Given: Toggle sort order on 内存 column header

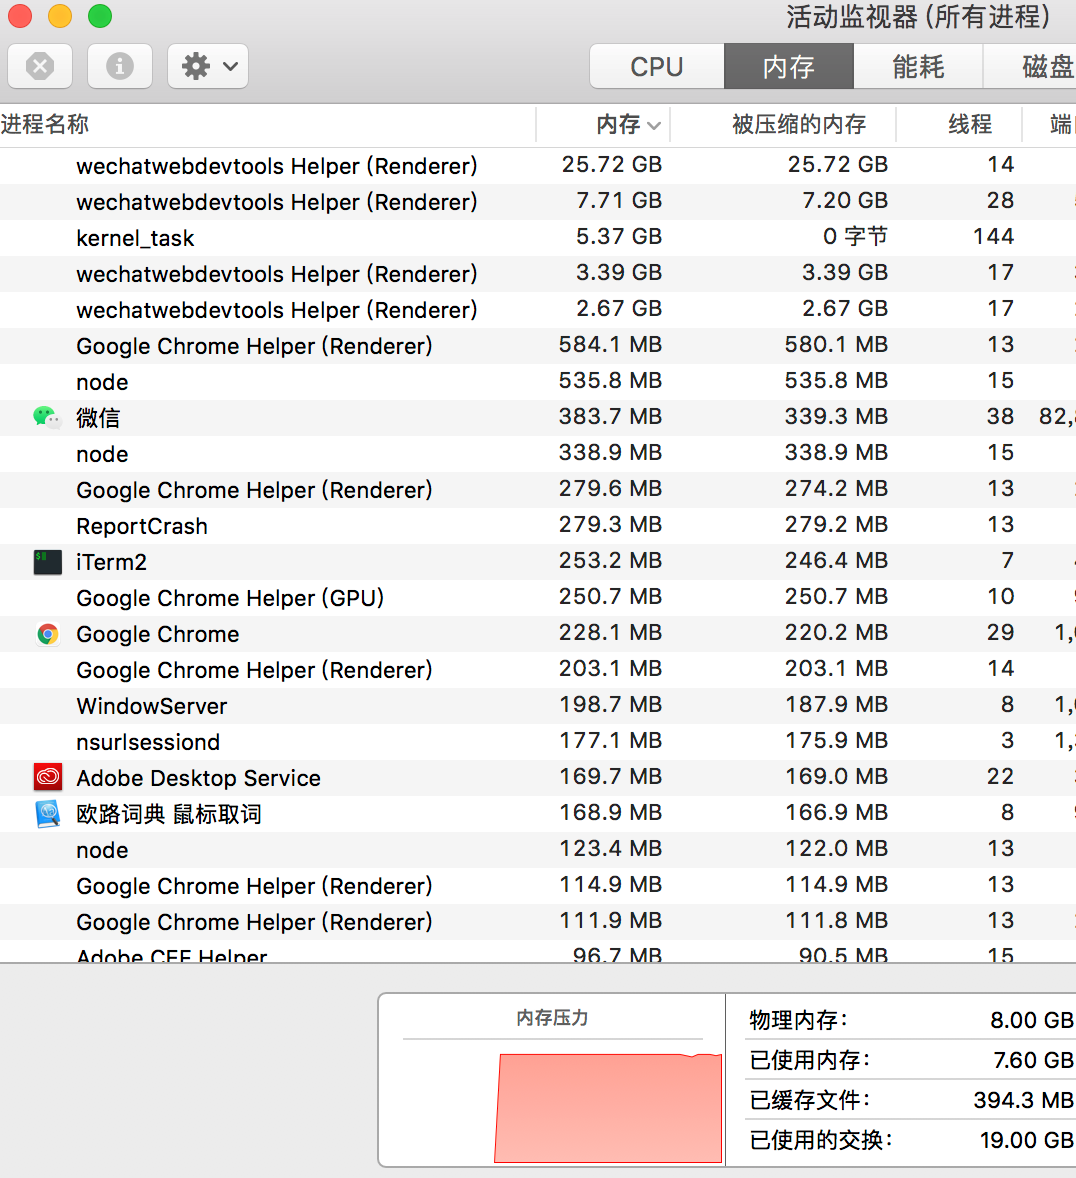Looking at the screenshot, I should [603, 124].
